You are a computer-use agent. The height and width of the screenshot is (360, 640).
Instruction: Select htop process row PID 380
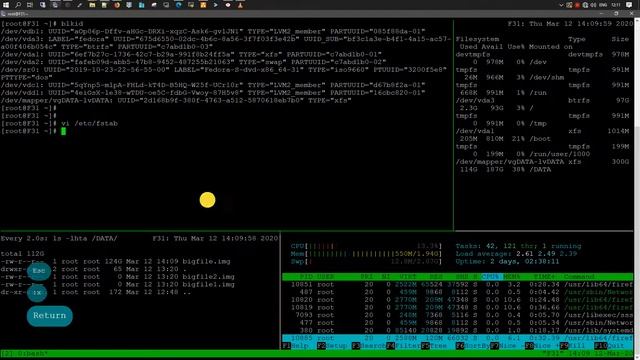pos(457,331)
